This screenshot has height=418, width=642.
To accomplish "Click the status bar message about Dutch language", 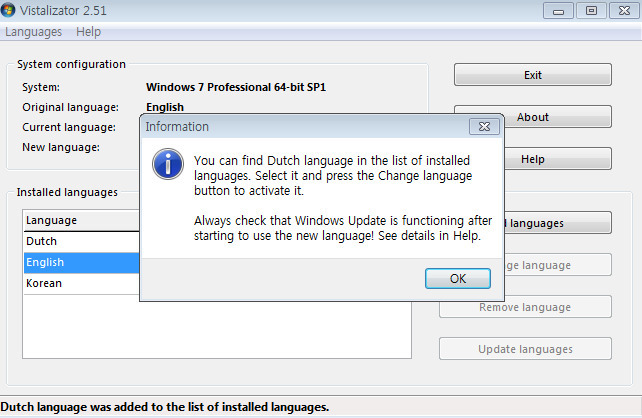I will [x=165, y=407].
